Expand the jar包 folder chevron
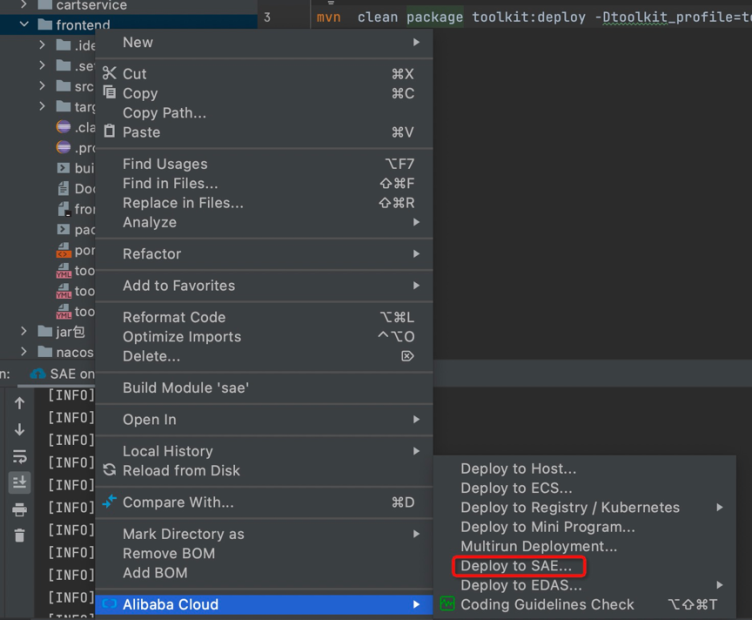The height and width of the screenshot is (620, 752). click(24, 331)
